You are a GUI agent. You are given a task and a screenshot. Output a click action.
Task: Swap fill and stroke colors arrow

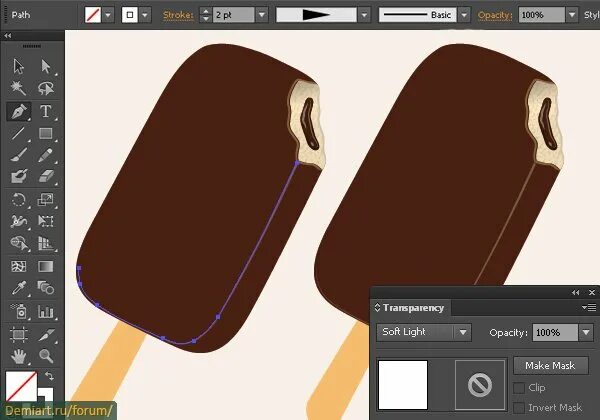point(49,376)
